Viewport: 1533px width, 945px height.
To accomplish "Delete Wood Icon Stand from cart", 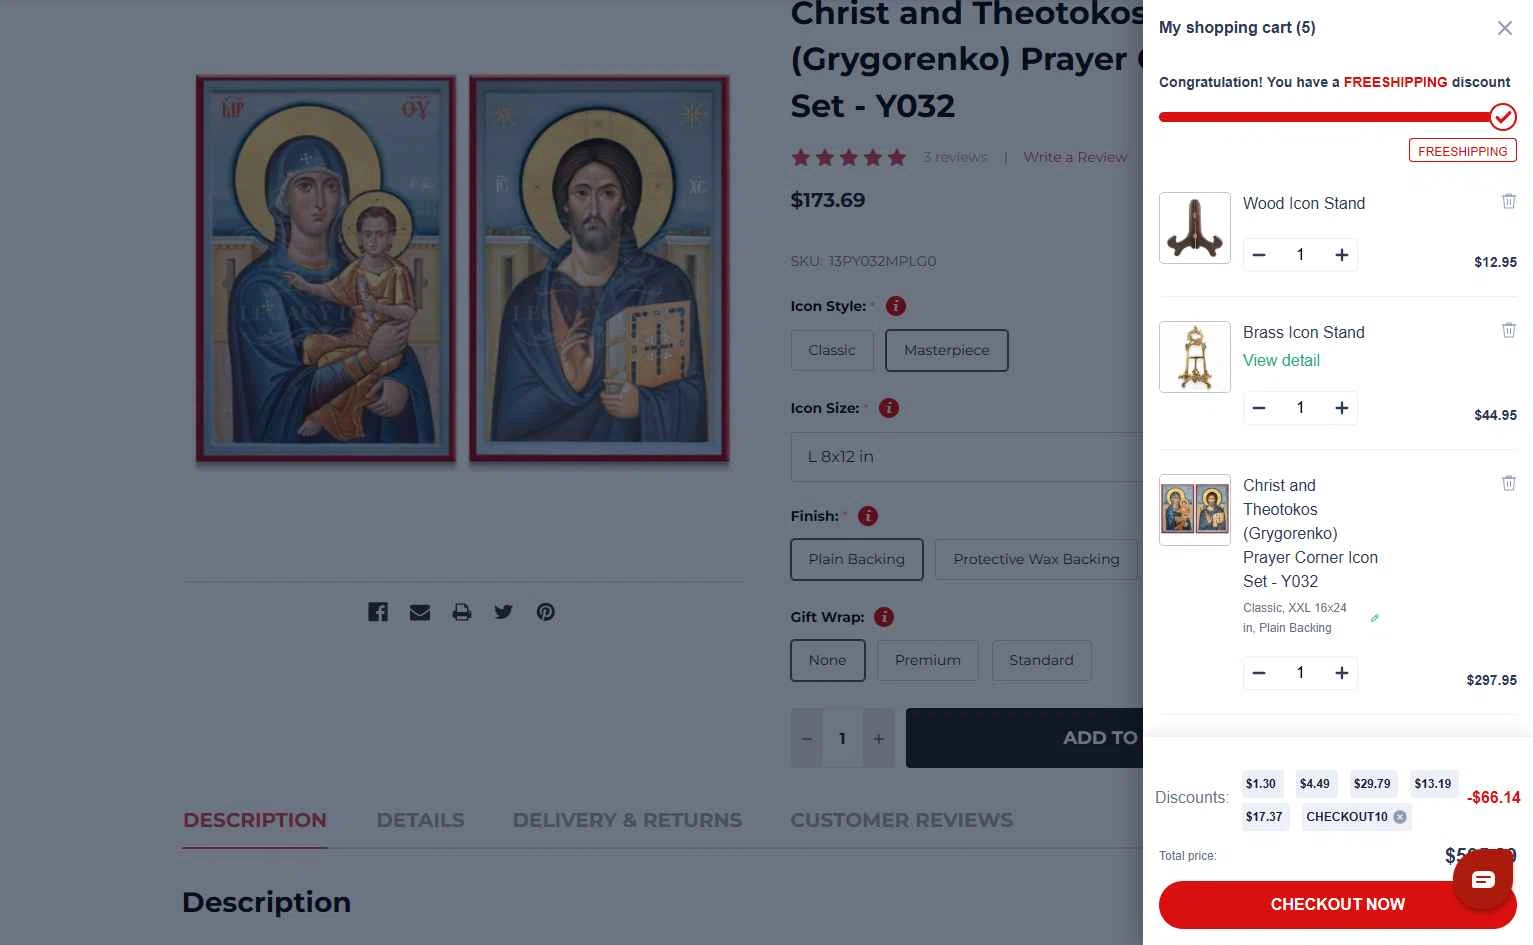I will [x=1508, y=201].
